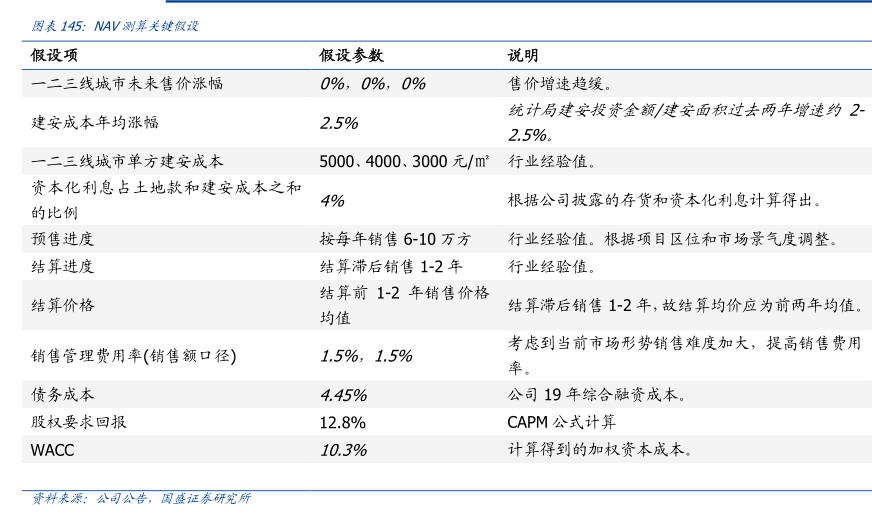Select the "假设项" column header

tap(54, 56)
